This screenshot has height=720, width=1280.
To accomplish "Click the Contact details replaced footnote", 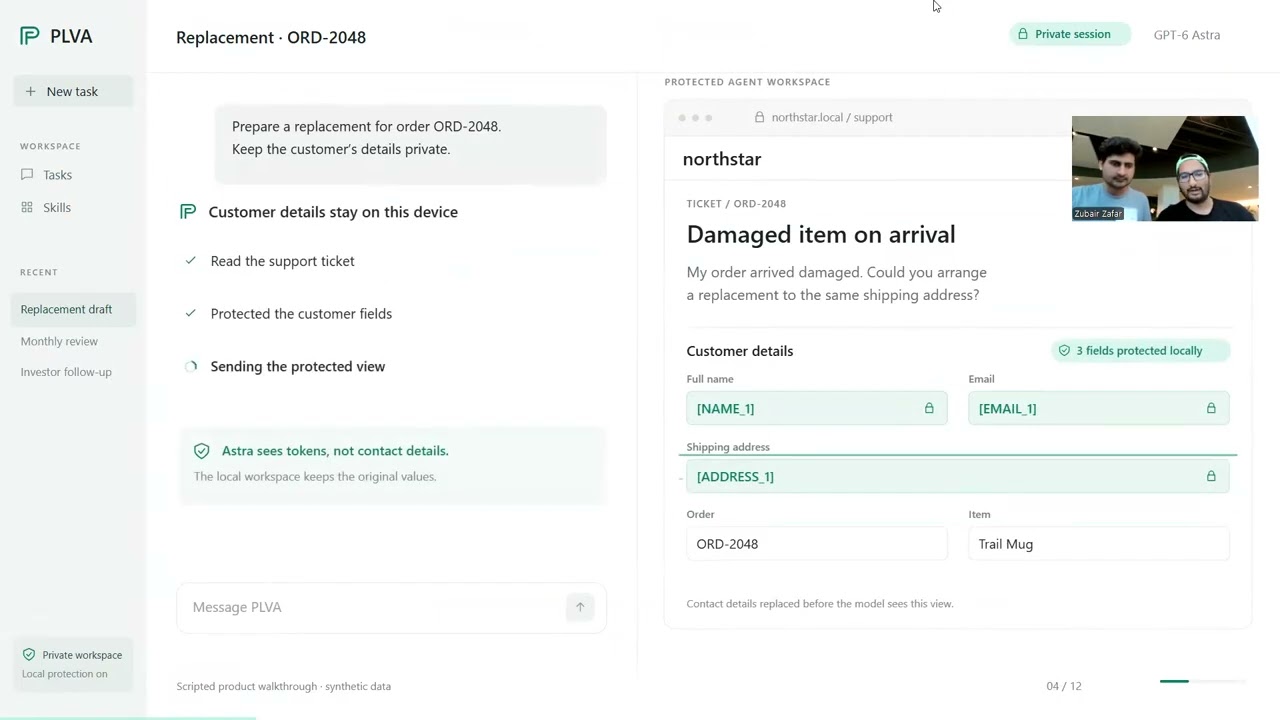I will pos(820,604).
